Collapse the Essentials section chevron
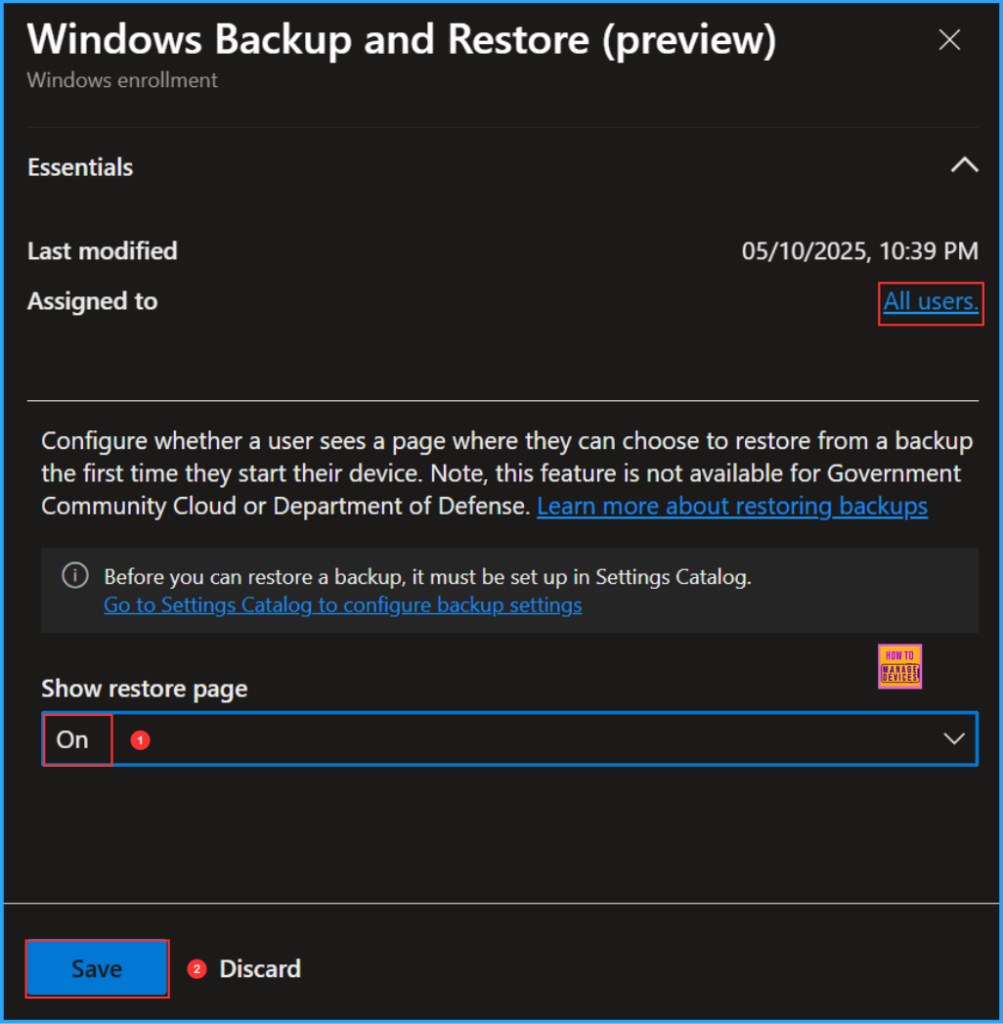Viewport: 1003px width, 1024px height. [964, 165]
